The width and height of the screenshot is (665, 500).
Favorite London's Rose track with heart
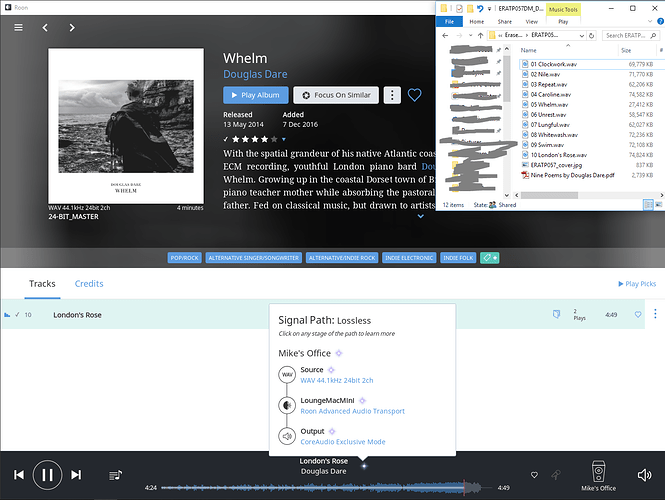pos(637,315)
